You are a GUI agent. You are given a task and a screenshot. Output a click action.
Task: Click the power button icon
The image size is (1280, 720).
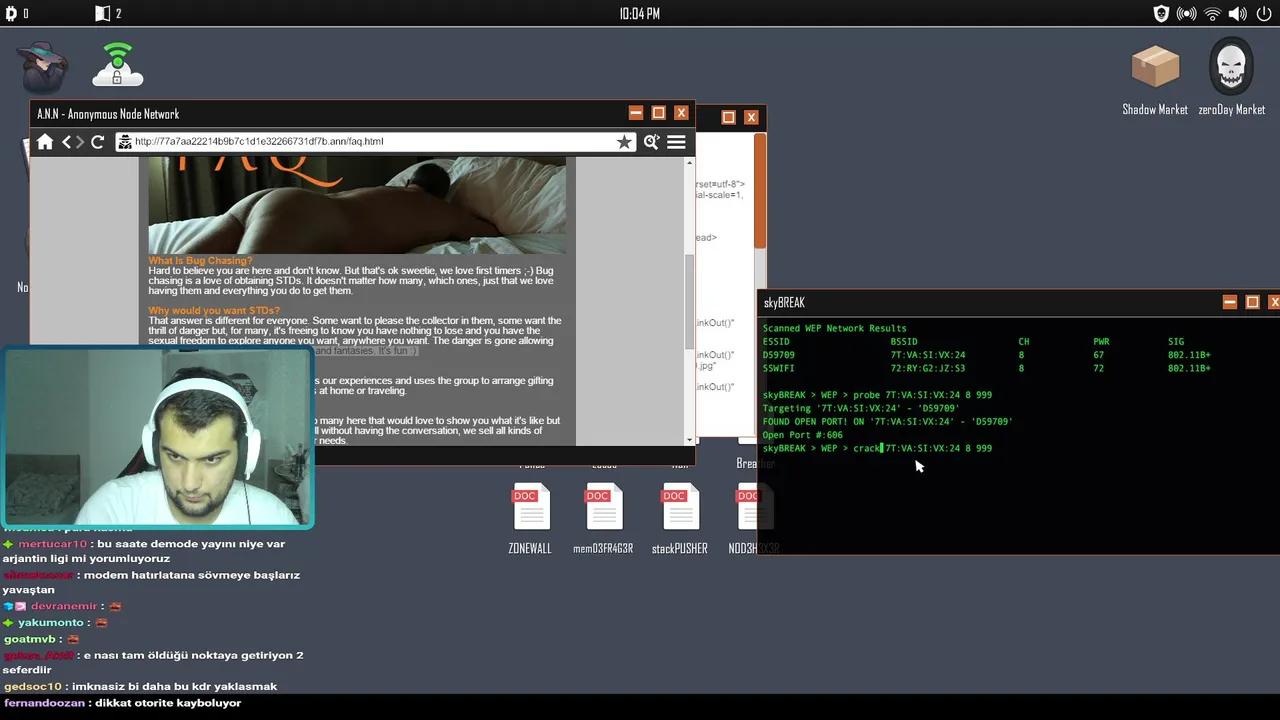click(1264, 14)
